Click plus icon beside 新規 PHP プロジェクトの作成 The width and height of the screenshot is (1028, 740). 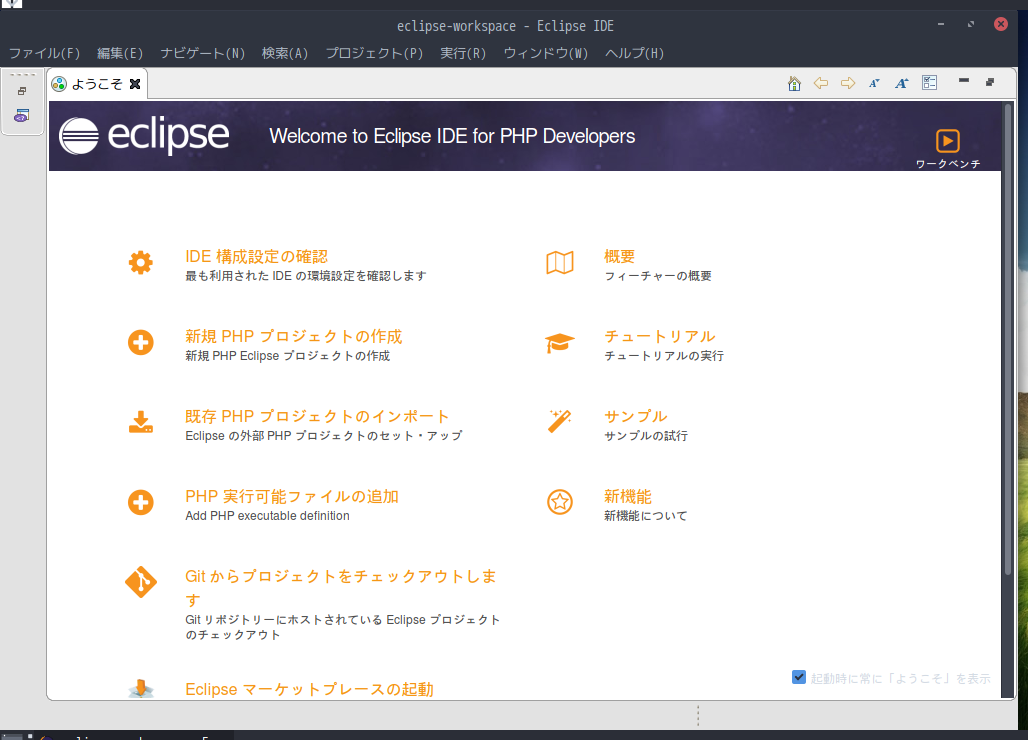(x=140, y=342)
